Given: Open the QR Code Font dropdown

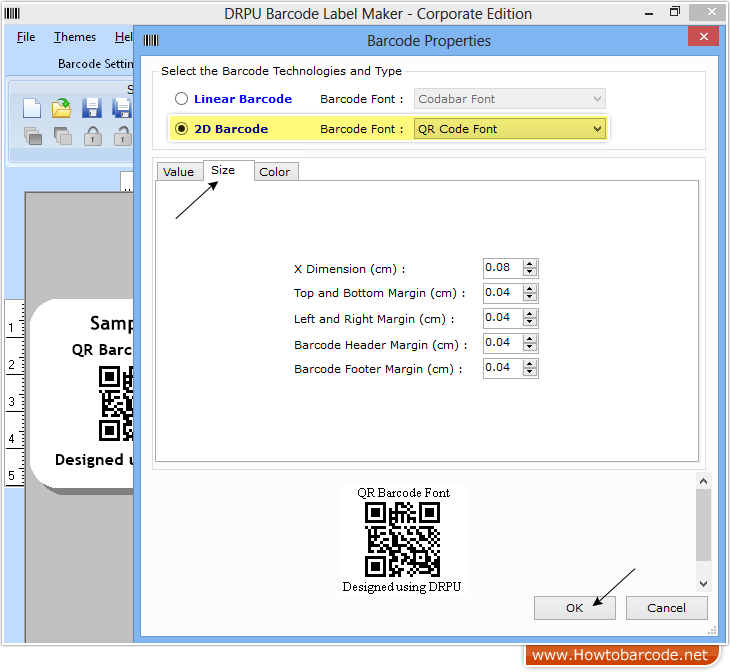Looking at the screenshot, I should point(510,129).
